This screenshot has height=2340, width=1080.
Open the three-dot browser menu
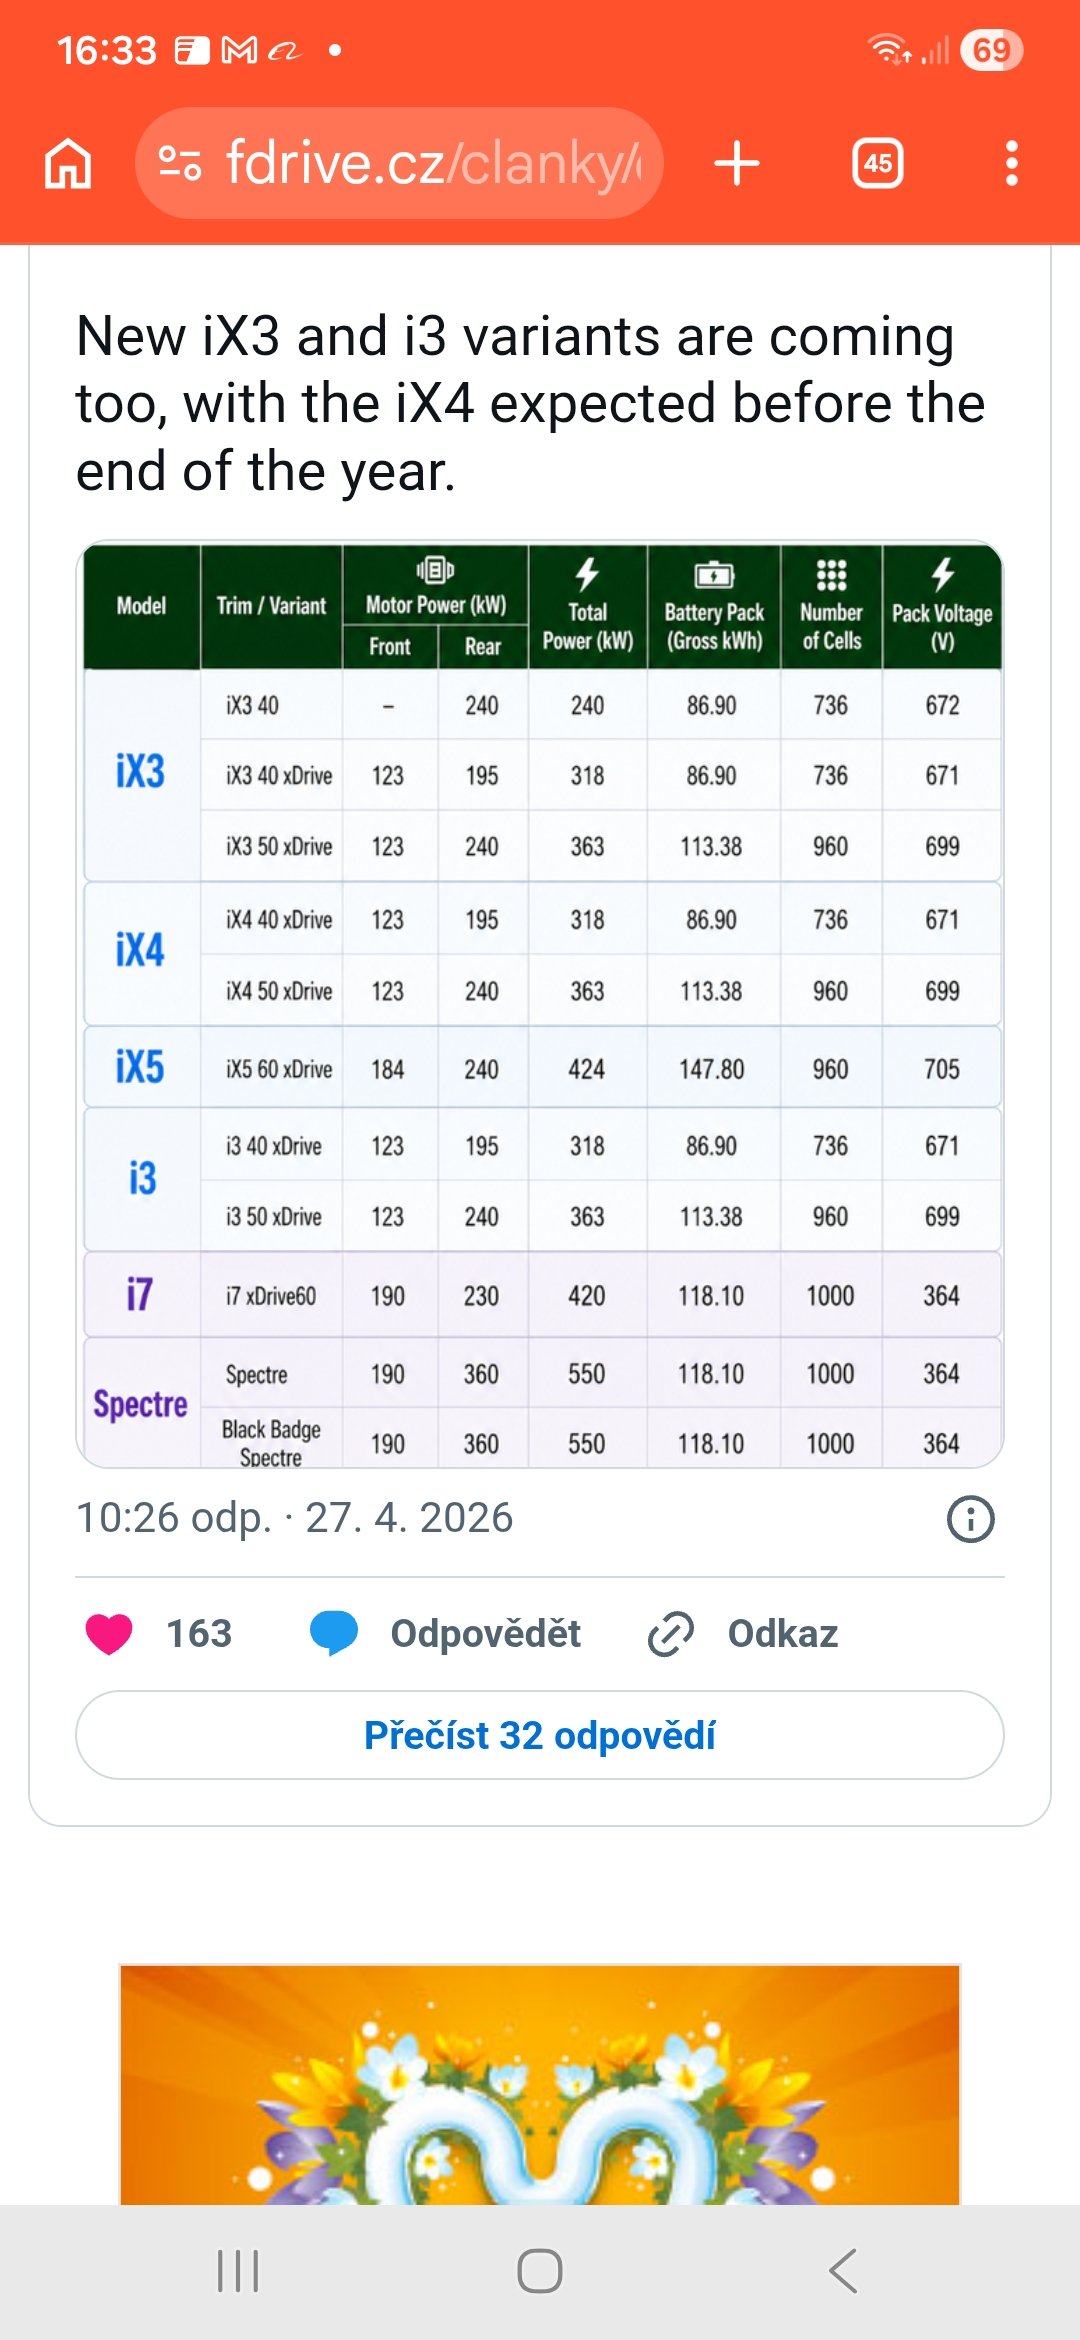pyautogui.click(x=1012, y=163)
